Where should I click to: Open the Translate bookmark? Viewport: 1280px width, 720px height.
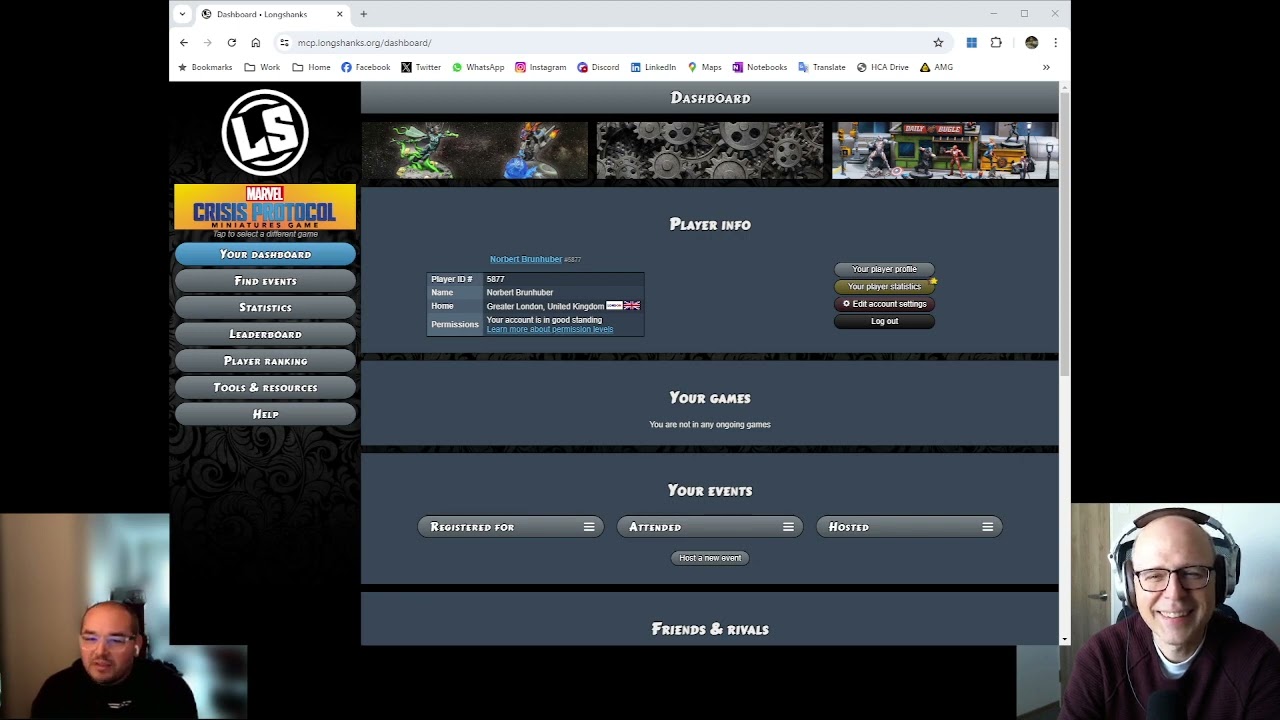(822, 67)
